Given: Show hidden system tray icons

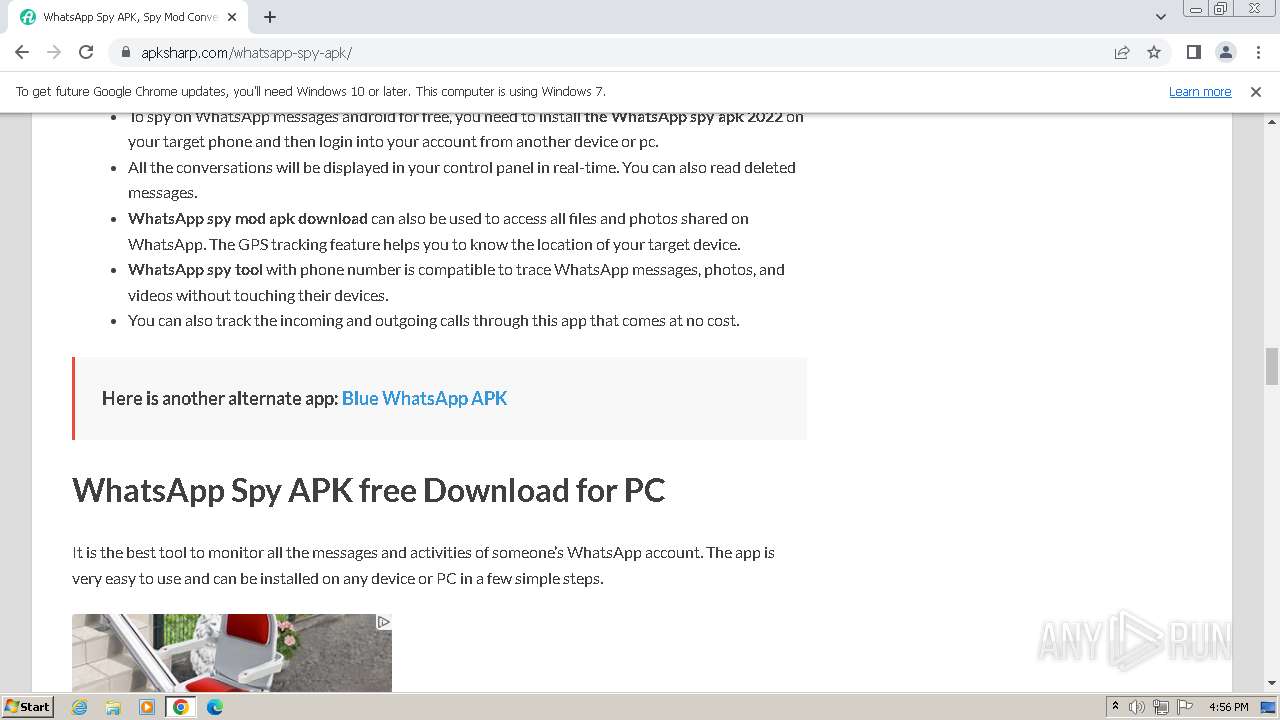Looking at the screenshot, I should tap(1115, 706).
